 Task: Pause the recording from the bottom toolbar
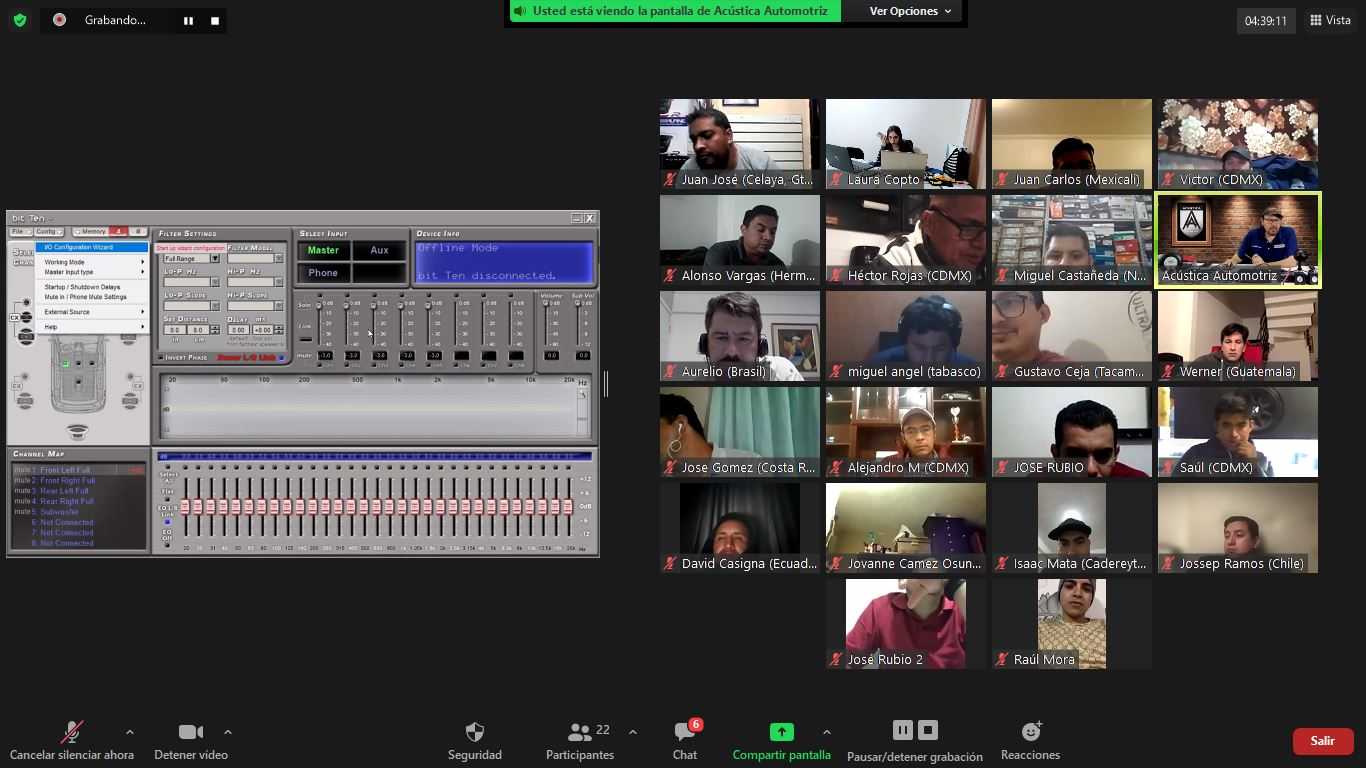pyautogui.click(x=902, y=731)
